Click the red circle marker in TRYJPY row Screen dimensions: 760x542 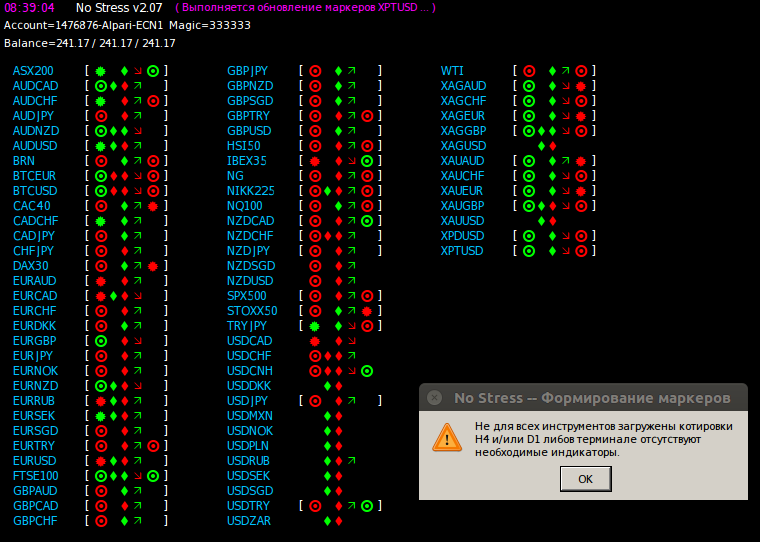point(367,326)
